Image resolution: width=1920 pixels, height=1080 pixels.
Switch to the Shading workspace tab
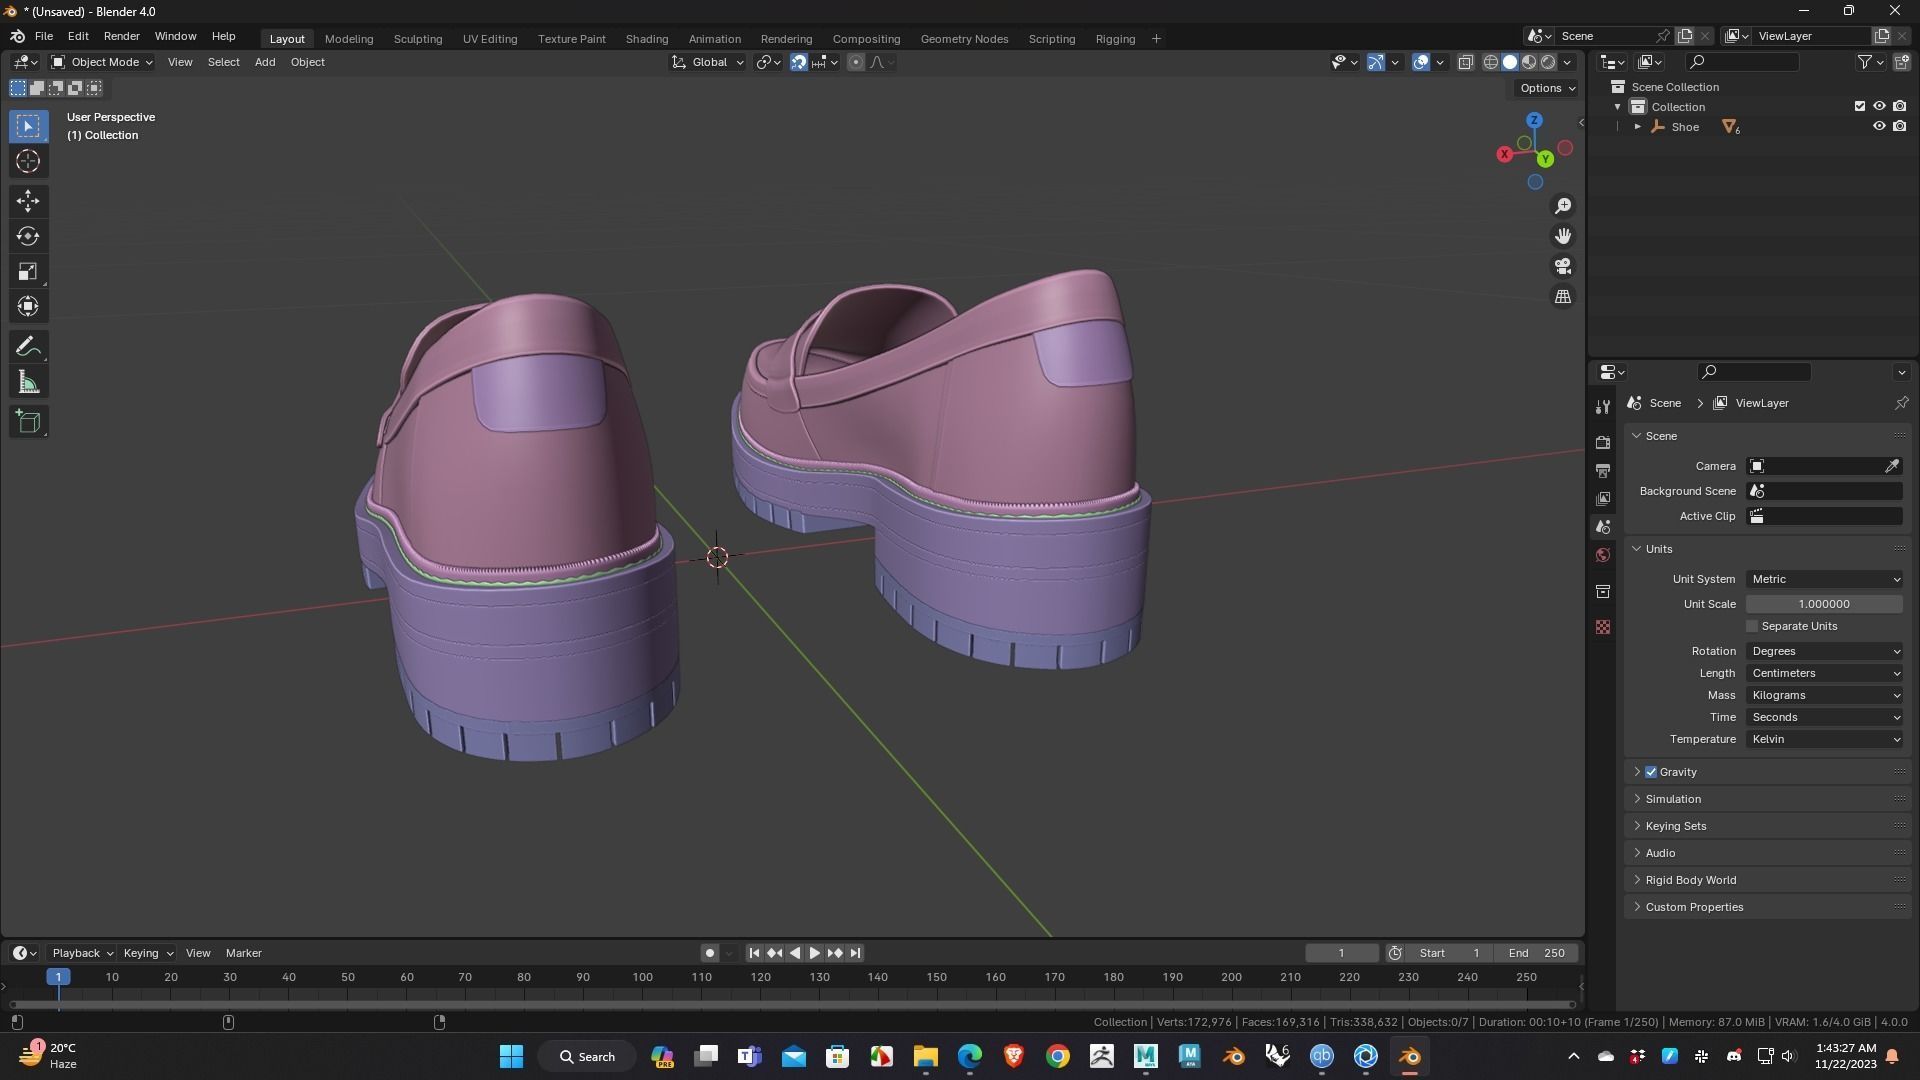coord(647,39)
